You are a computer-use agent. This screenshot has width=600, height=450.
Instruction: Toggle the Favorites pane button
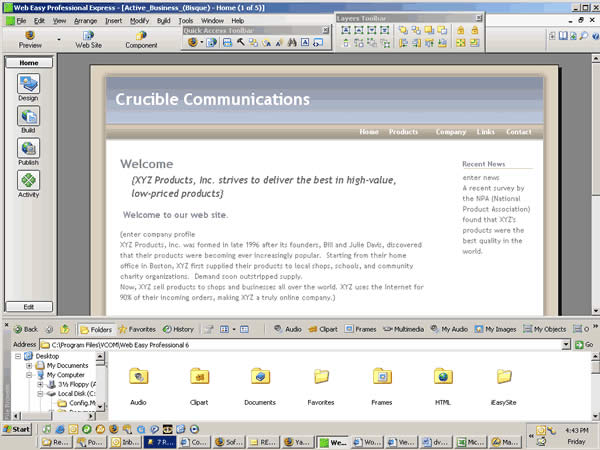(x=137, y=329)
